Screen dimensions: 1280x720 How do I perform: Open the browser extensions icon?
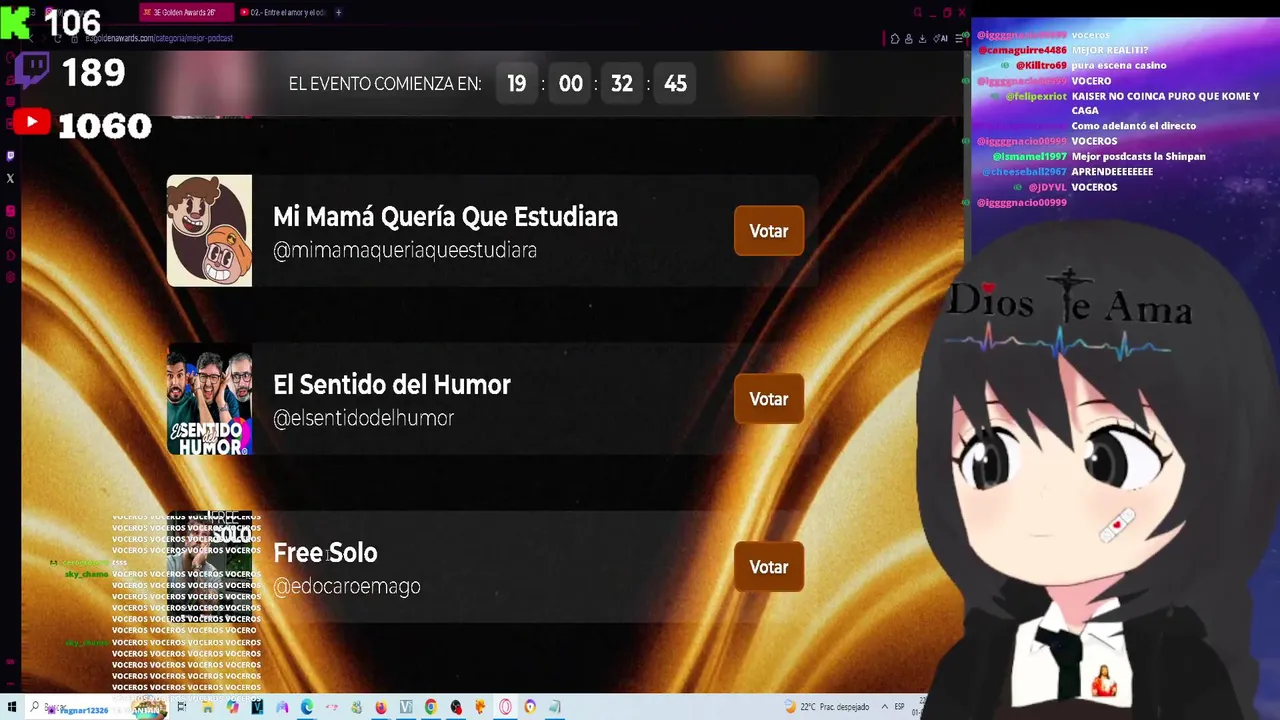[x=895, y=39]
